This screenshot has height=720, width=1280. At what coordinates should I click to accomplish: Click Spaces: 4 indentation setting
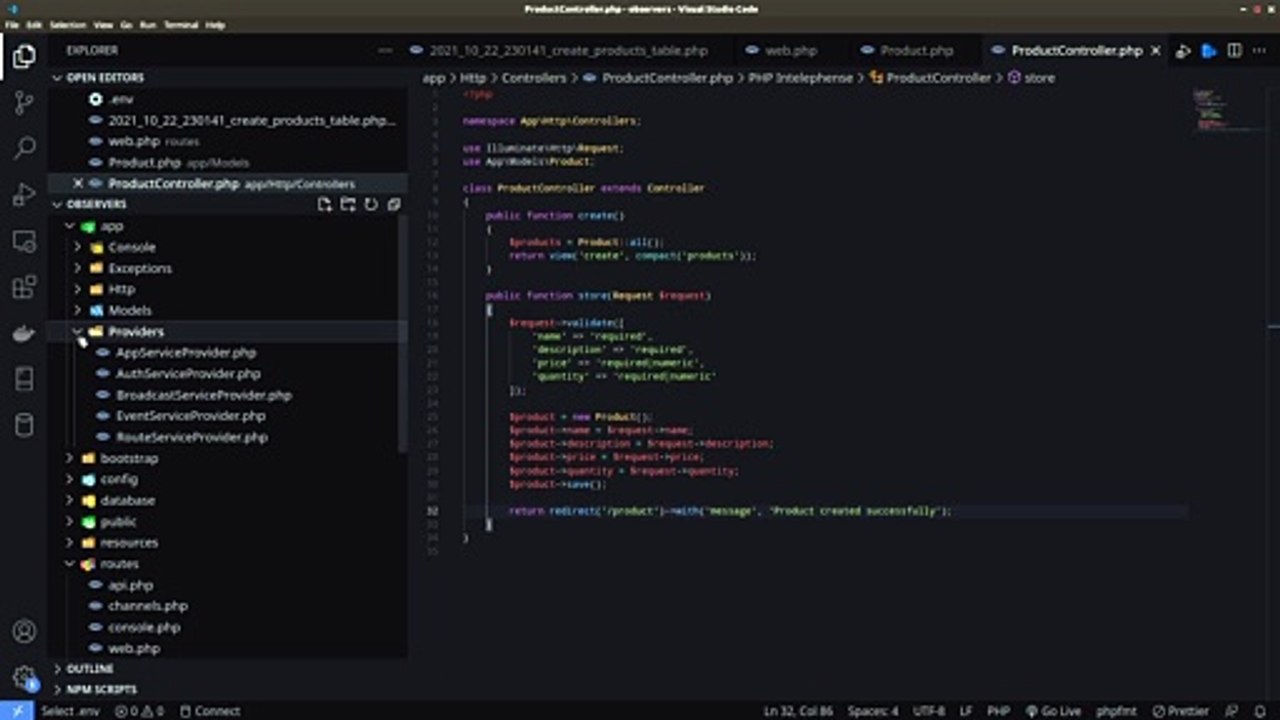873,711
